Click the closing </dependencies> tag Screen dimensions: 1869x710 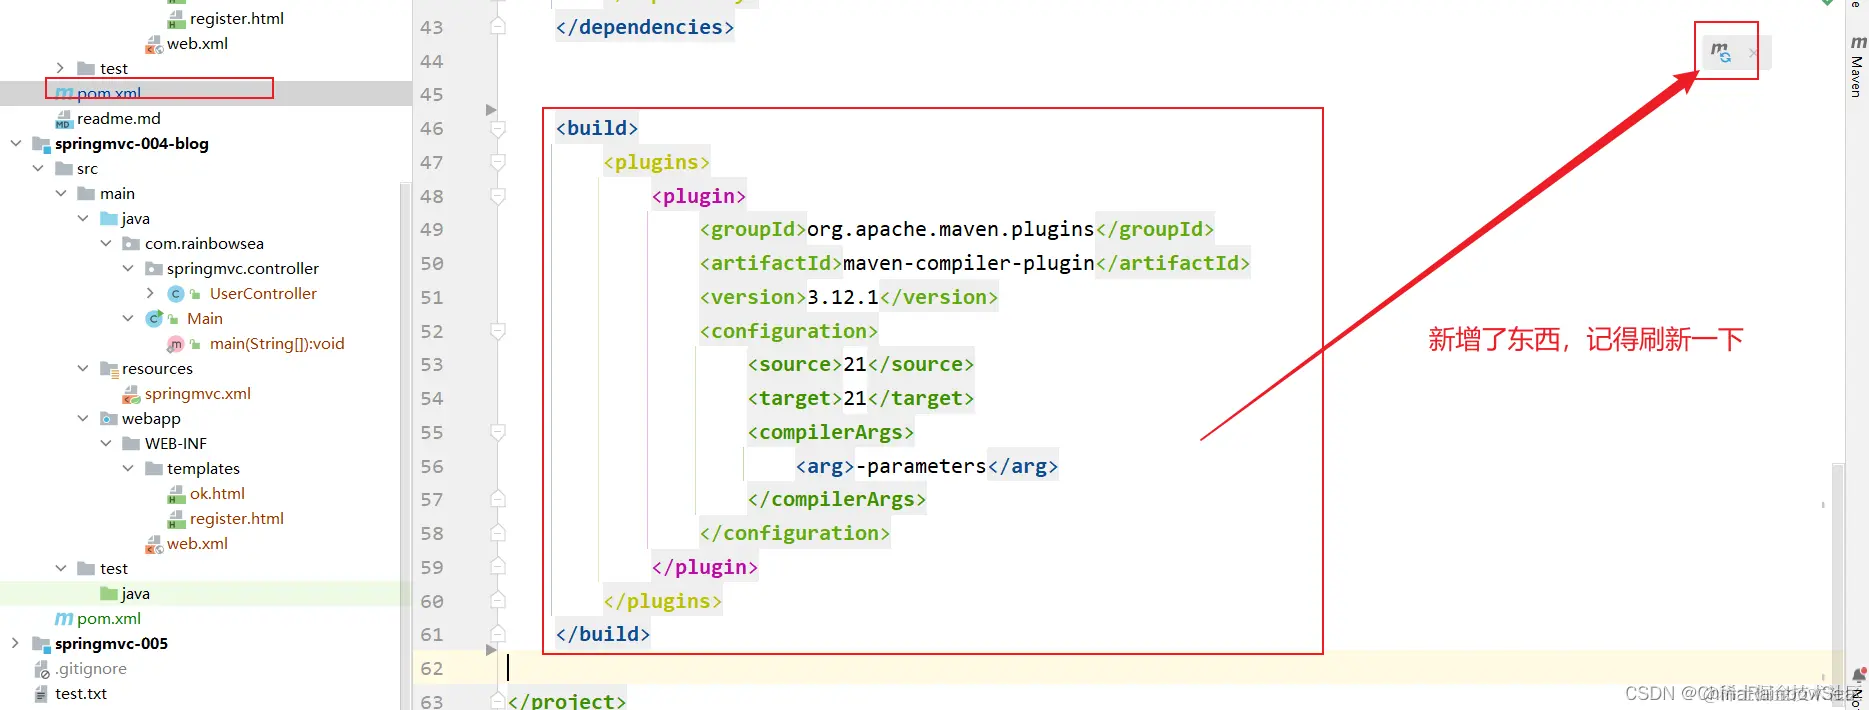tap(645, 27)
